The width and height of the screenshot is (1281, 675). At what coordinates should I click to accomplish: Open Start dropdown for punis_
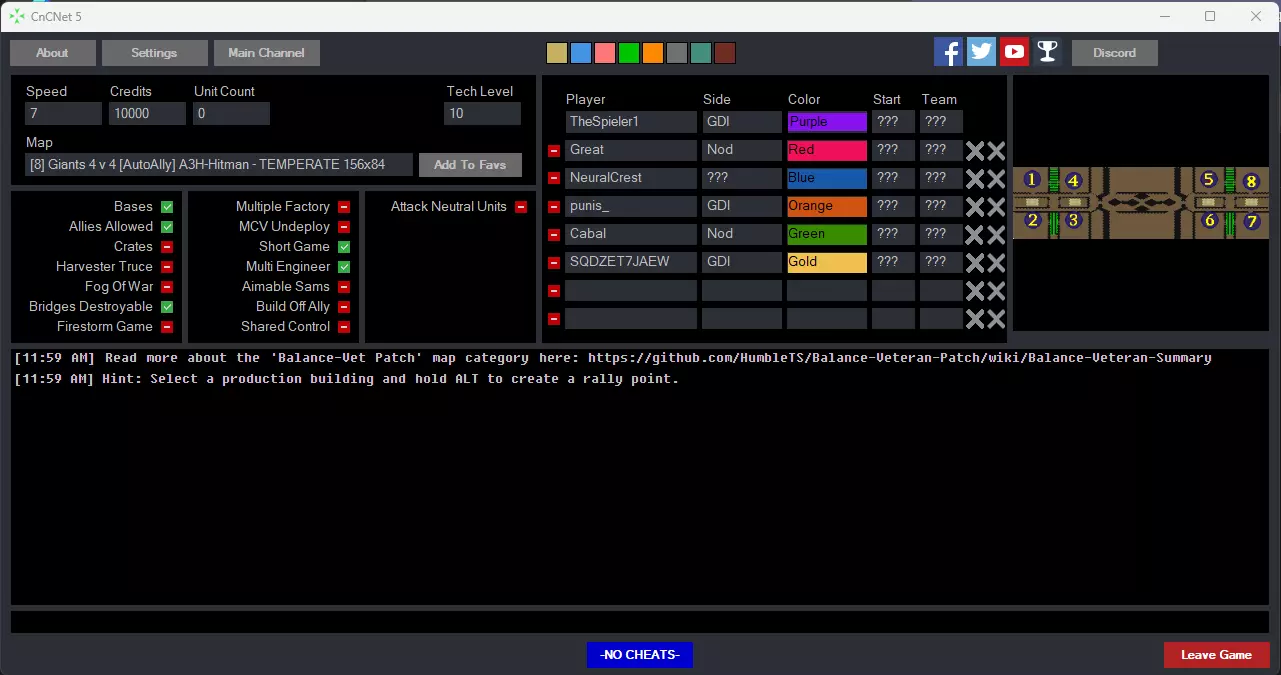click(893, 206)
